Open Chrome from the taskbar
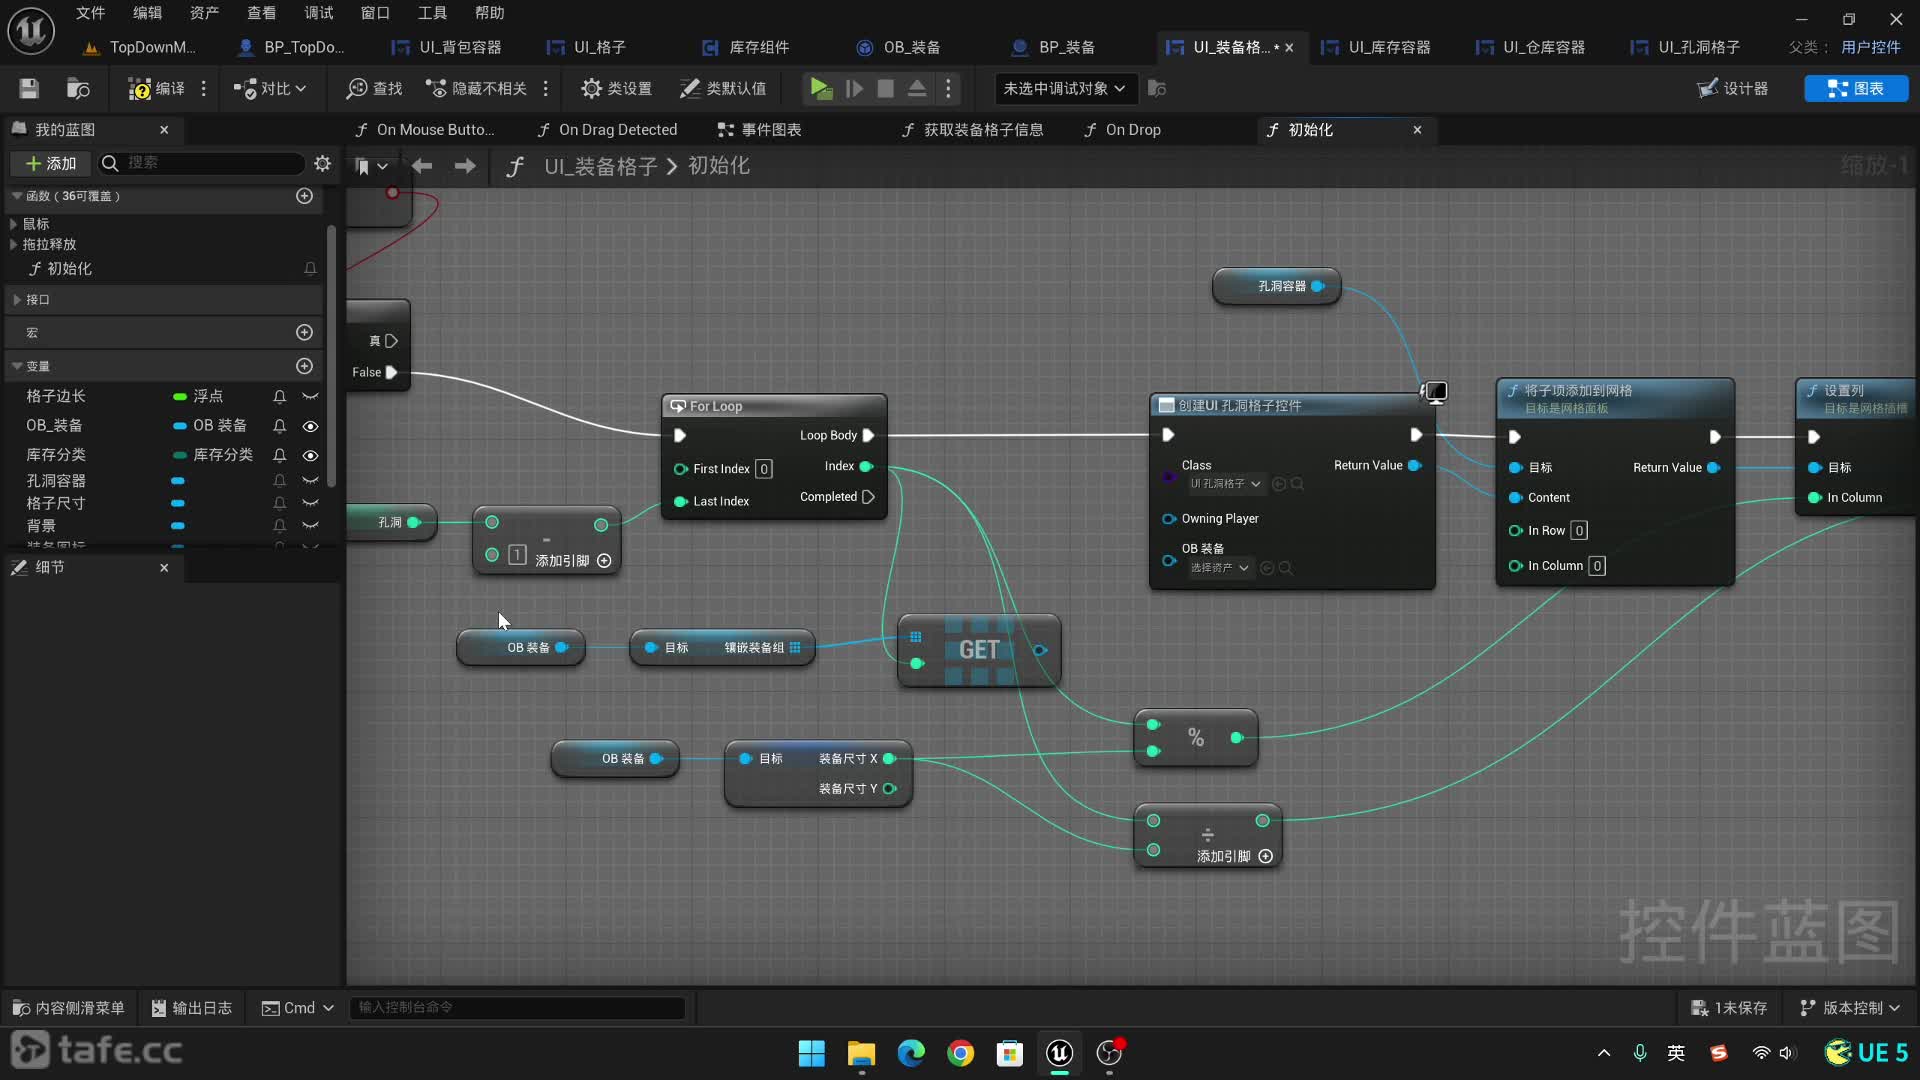Viewport: 1920px width, 1080px height. [x=960, y=1053]
